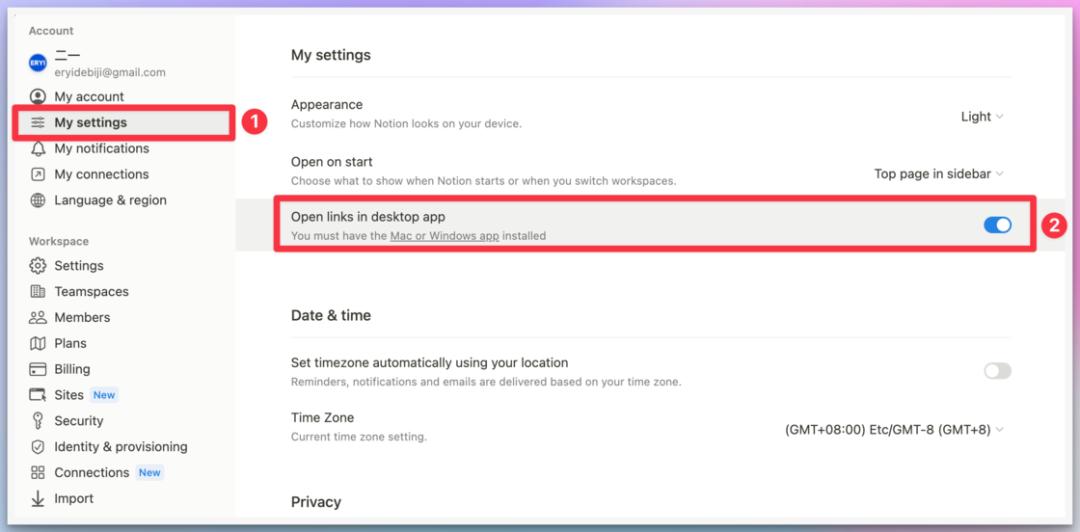
Task: Click the My notifications bell icon
Action: (38, 148)
